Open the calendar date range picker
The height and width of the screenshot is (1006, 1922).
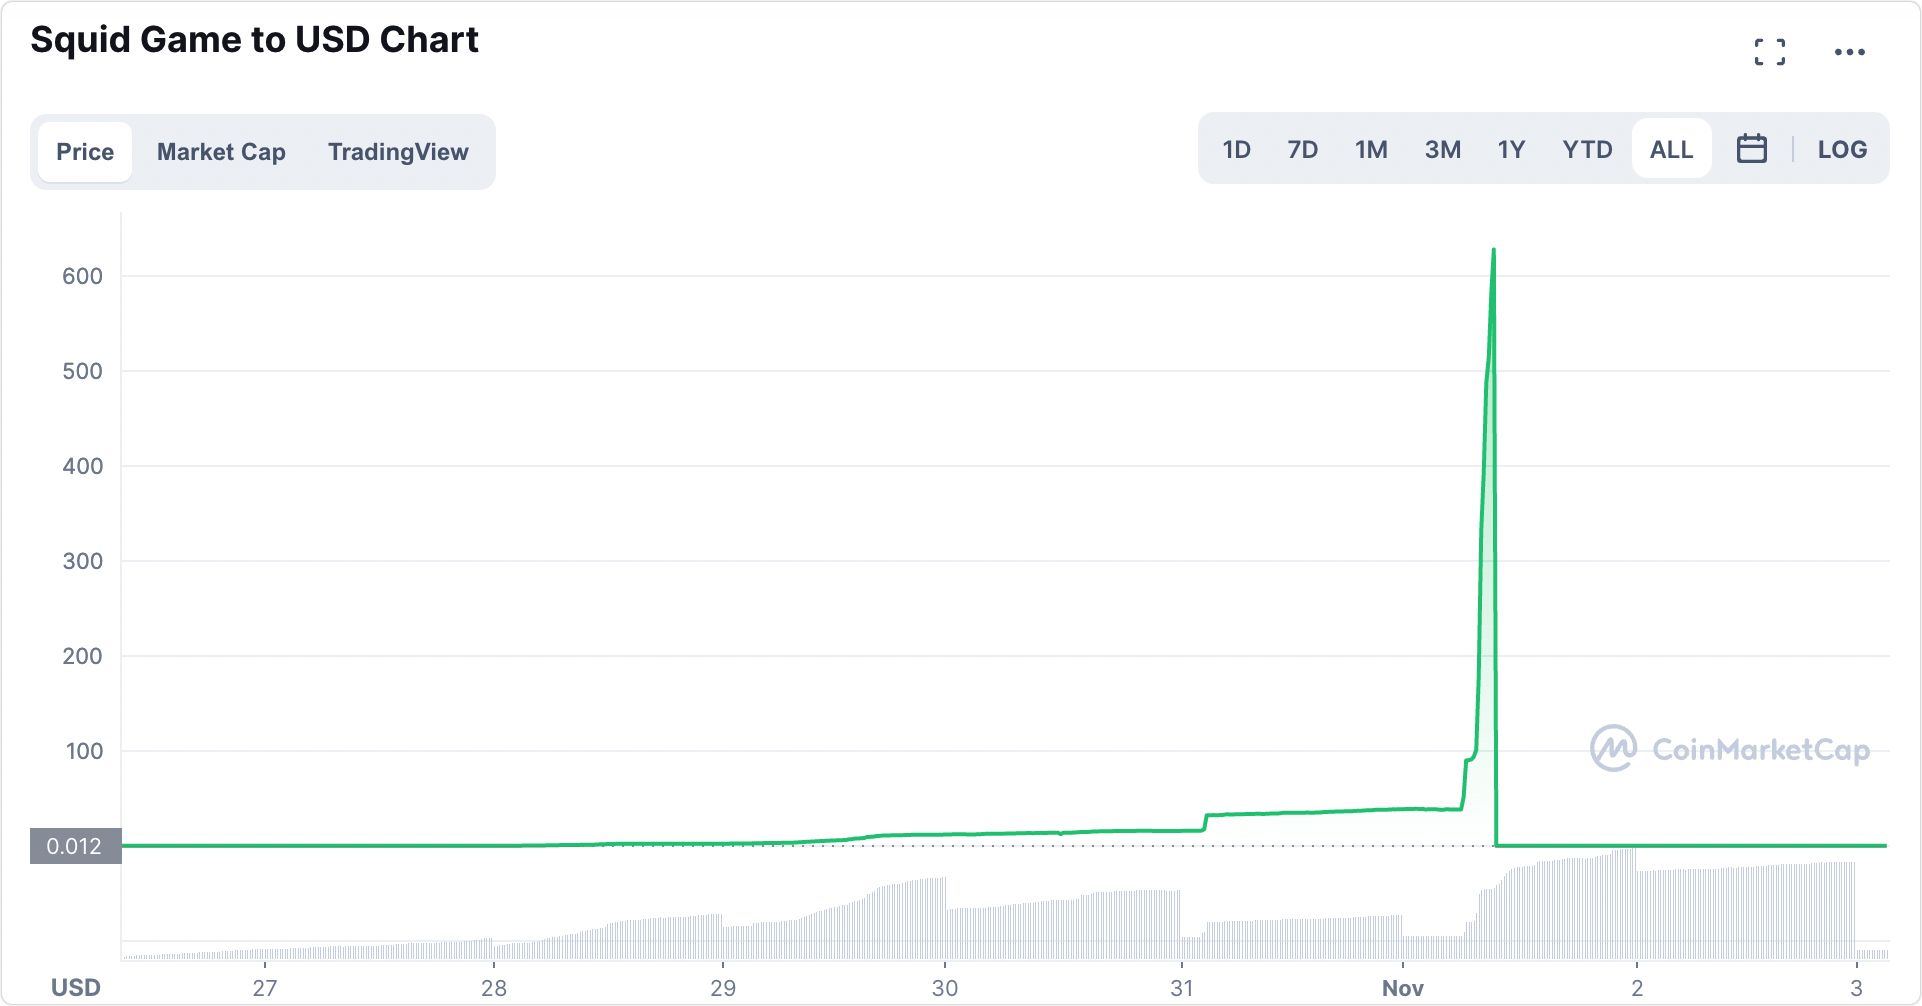coord(1751,148)
